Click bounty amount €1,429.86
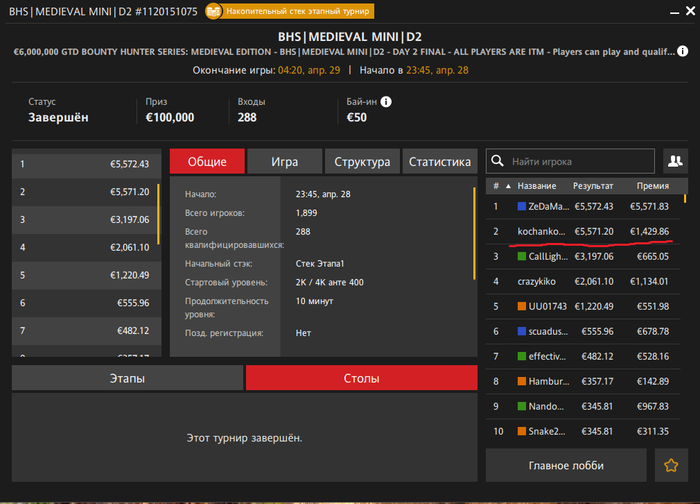Viewport: 700px width, 504px height. coord(649,231)
